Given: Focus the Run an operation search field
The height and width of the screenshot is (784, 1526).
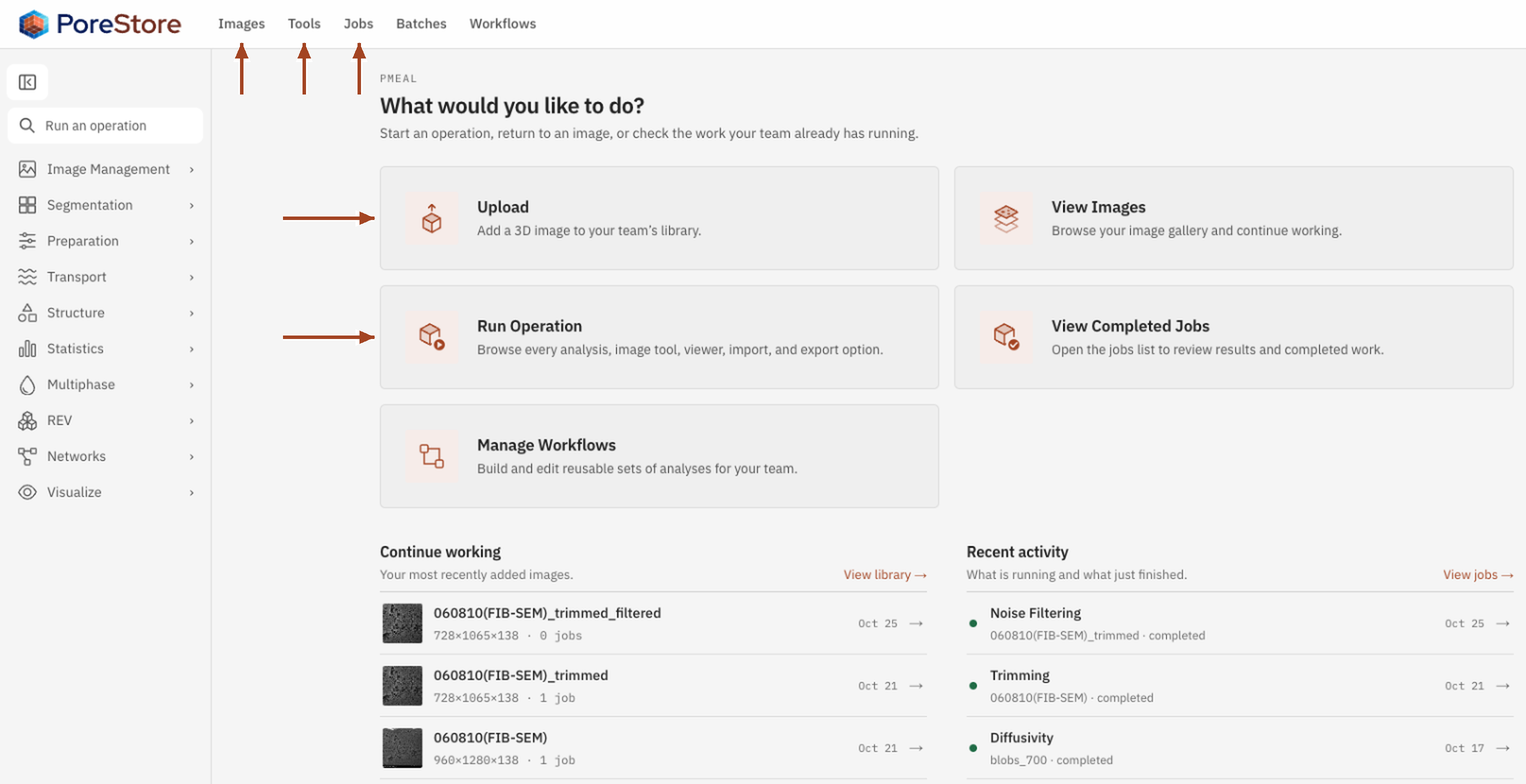Looking at the screenshot, I should click(105, 126).
